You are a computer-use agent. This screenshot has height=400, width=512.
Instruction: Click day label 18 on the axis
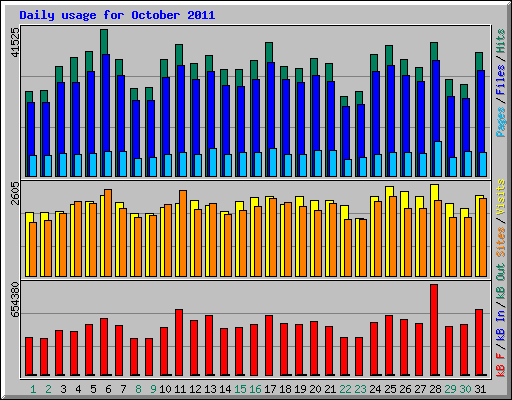[285, 389]
